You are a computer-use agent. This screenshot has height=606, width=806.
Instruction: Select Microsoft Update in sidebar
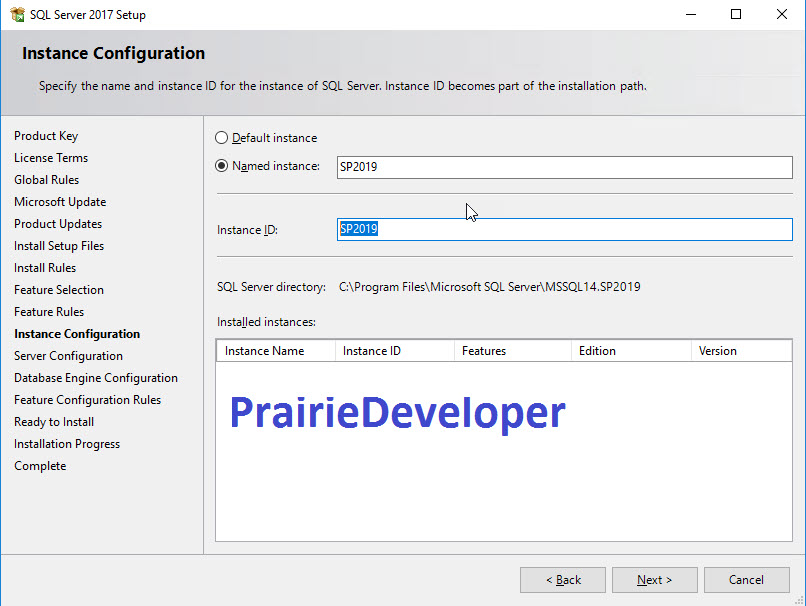coord(60,202)
